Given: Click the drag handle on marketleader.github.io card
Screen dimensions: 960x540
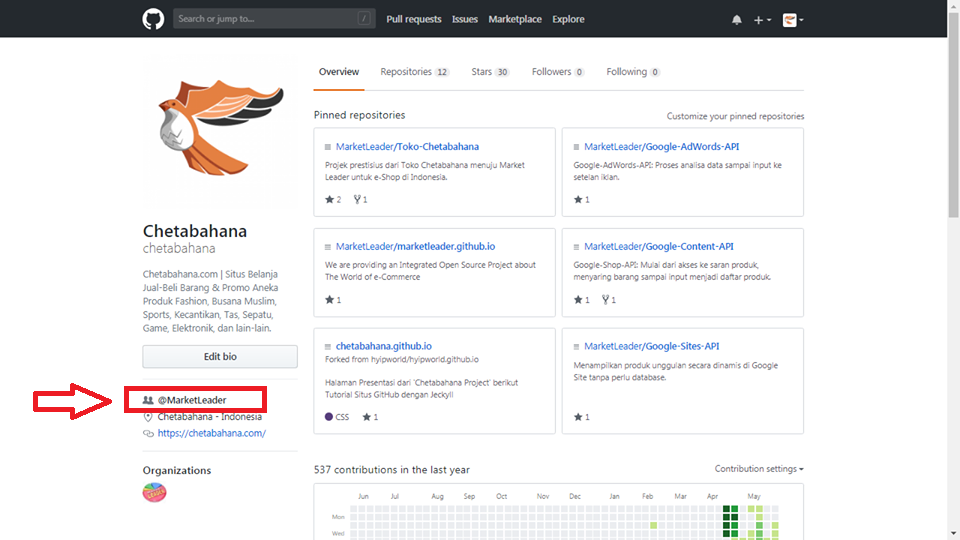Looking at the screenshot, I should 328,247.
